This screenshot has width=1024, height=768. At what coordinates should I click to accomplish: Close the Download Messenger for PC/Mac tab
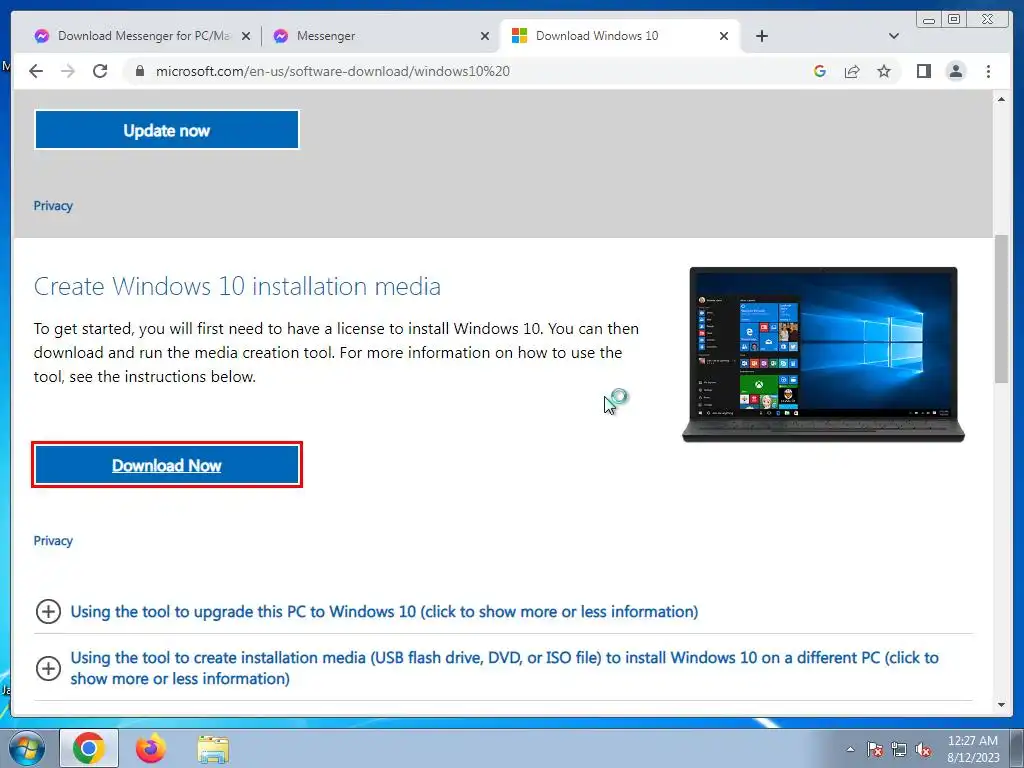coord(246,36)
